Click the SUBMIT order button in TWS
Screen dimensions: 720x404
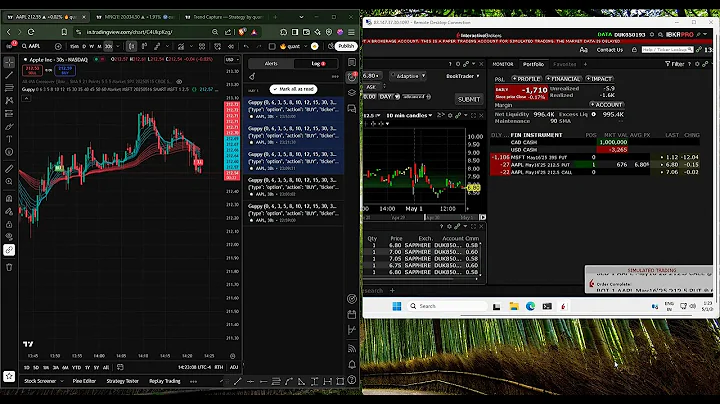pos(469,99)
